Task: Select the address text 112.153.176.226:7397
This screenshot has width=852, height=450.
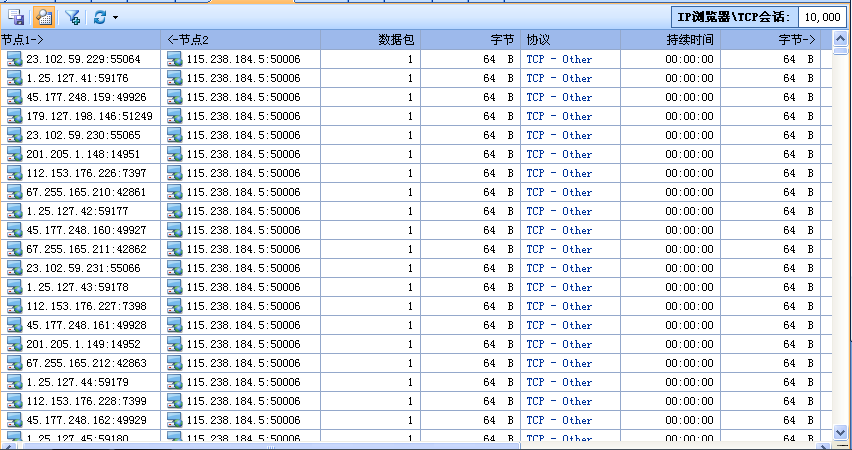Action: point(86,173)
